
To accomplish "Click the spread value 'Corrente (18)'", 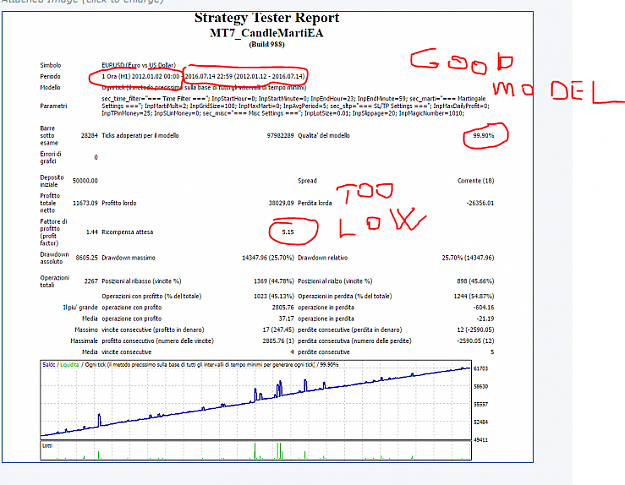I will (x=476, y=181).
